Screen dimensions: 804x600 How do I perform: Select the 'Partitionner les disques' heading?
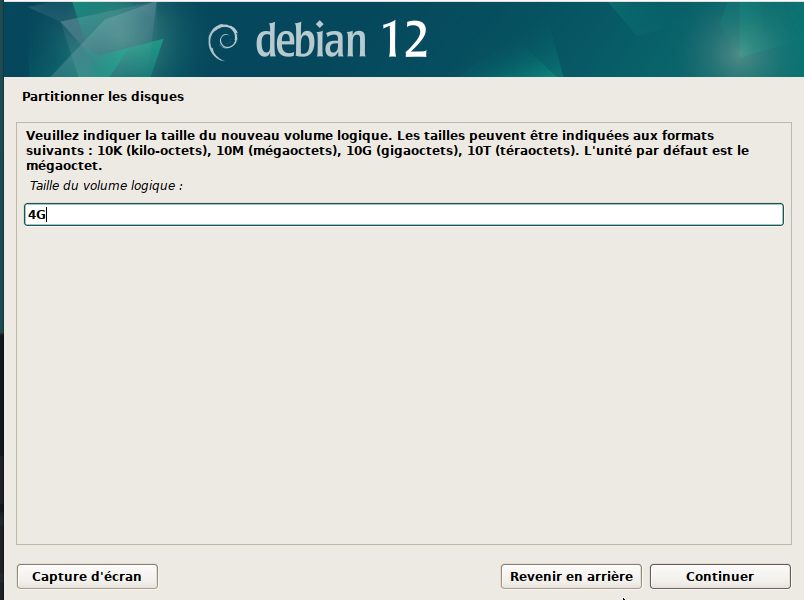pyautogui.click(x=103, y=96)
